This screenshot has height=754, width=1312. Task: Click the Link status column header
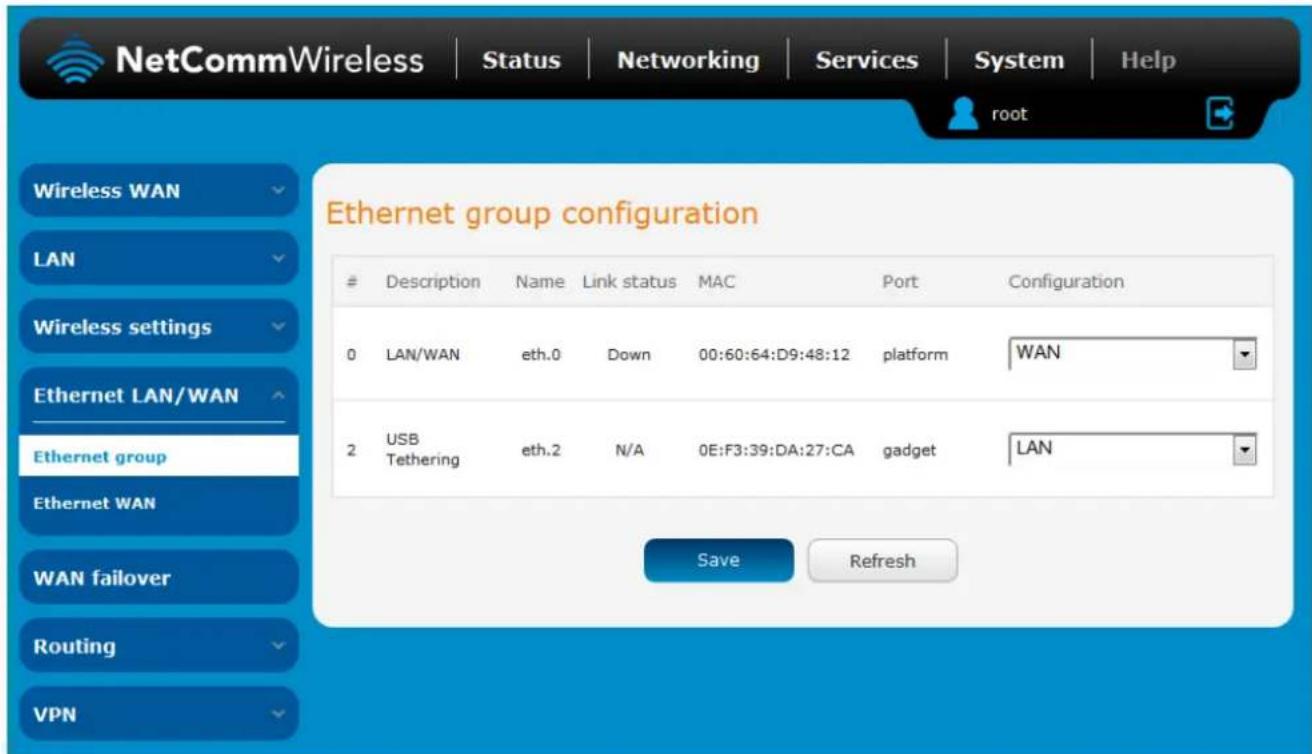629,282
